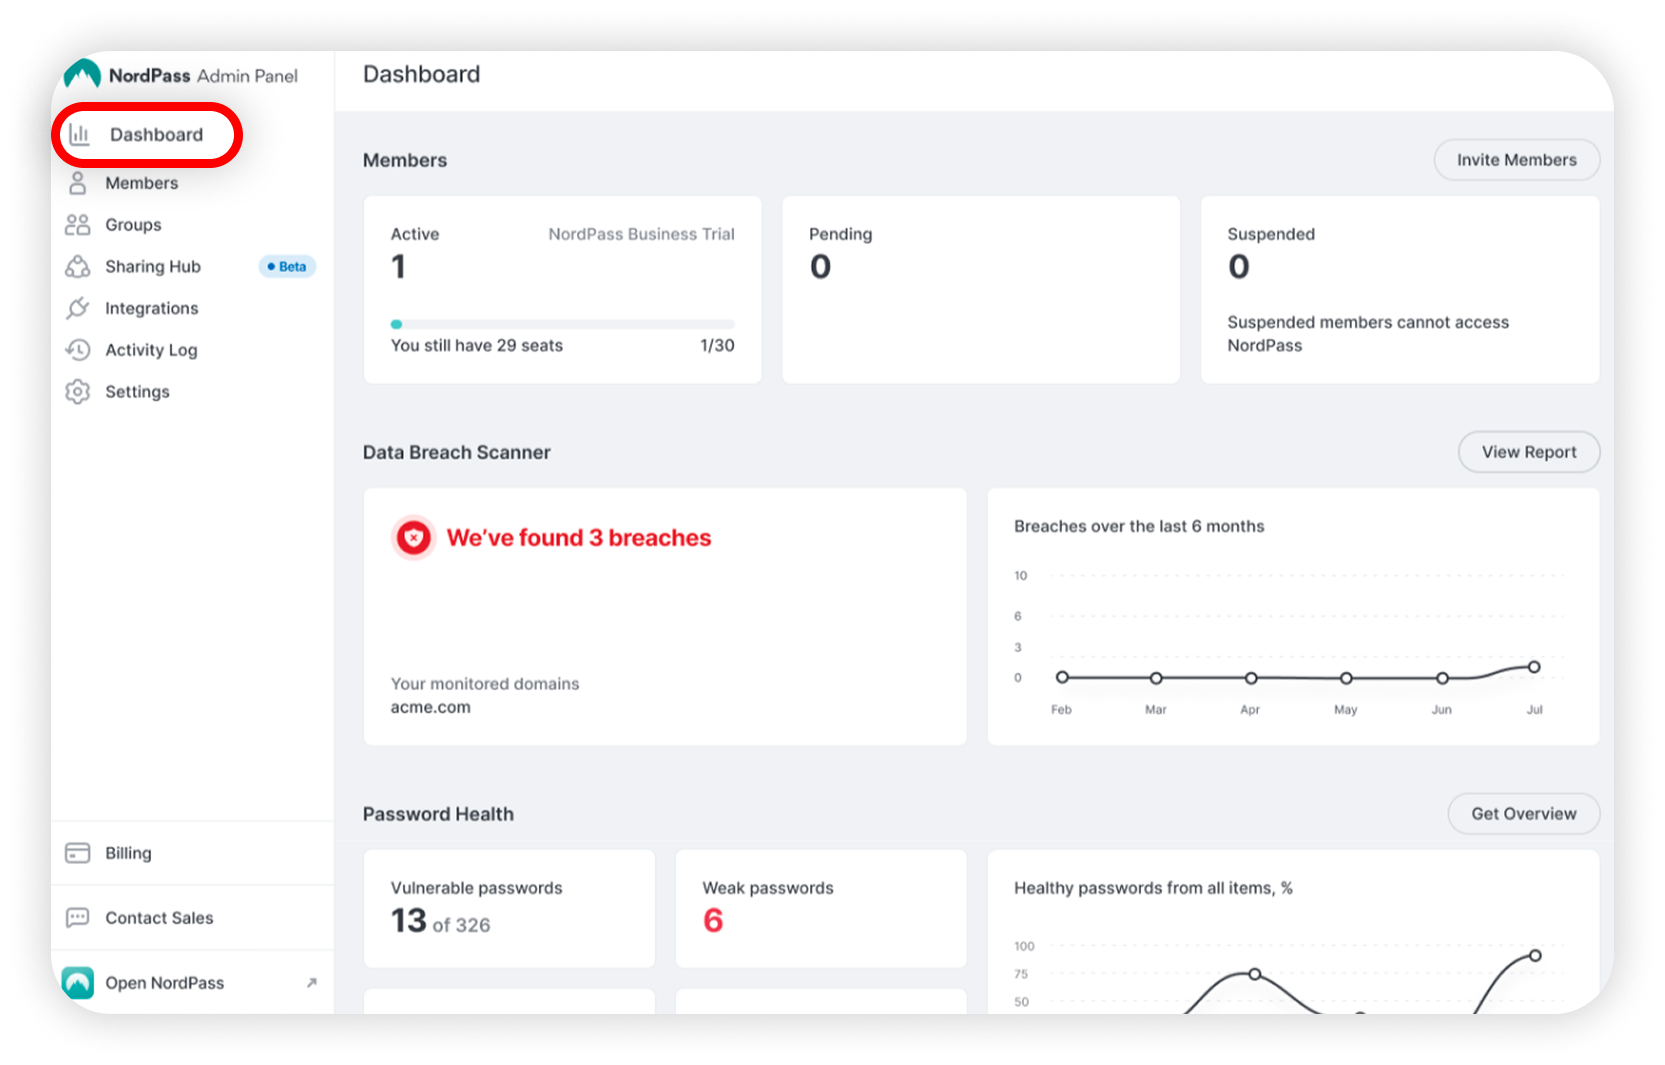
Task: Navigate to Integrations
Action: click(152, 308)
